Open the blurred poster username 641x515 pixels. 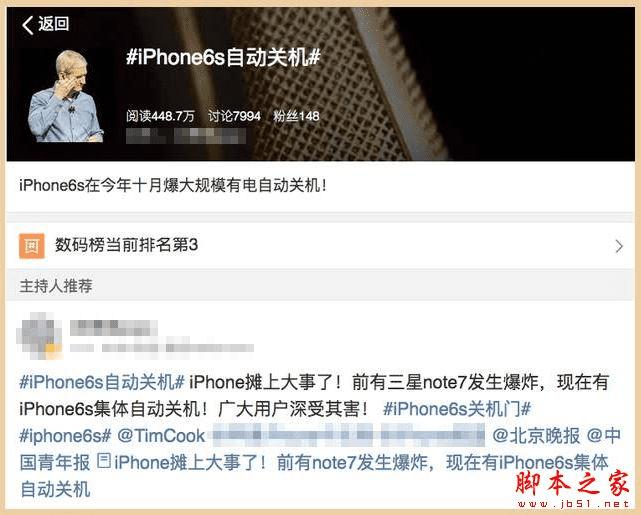pos(114,328)
